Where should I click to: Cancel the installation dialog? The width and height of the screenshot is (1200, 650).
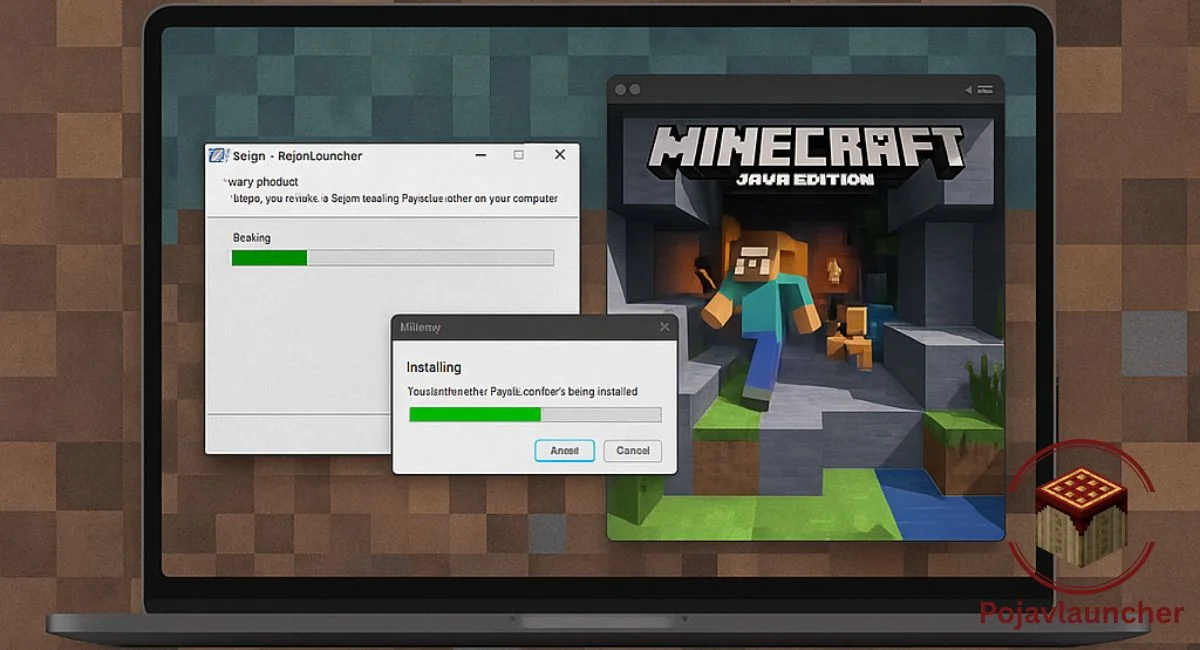pos(633,451)
